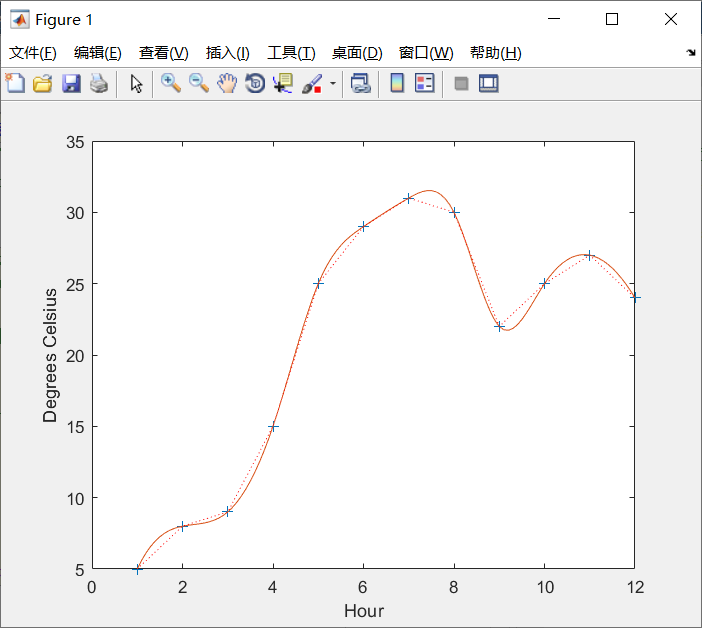Screen dimensions: 702x628
Task: Click the Hide Plot Tools icon
Action: click(461, 83)
